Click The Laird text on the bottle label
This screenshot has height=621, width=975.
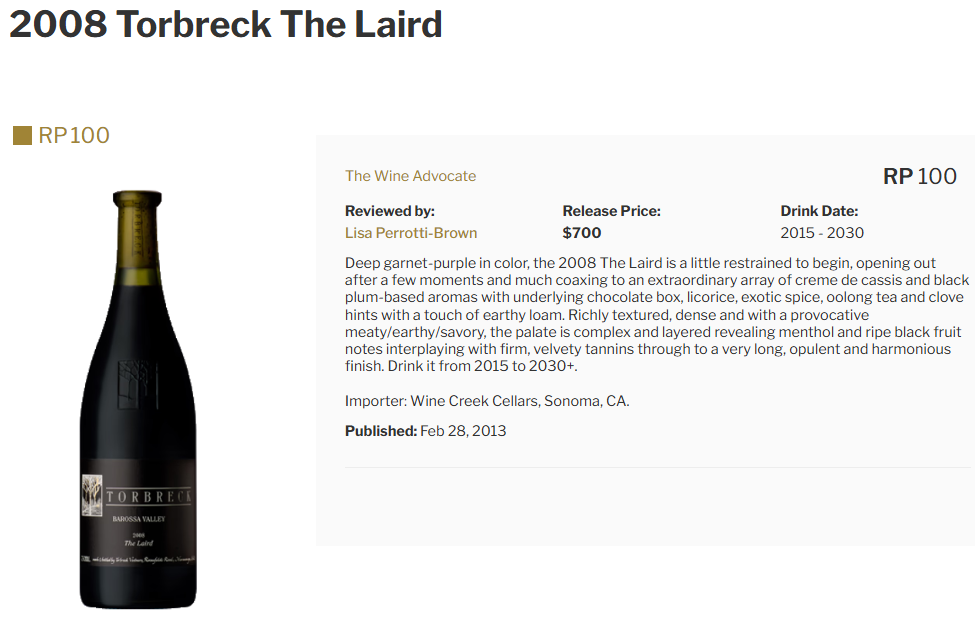click(x=138, y=543)
